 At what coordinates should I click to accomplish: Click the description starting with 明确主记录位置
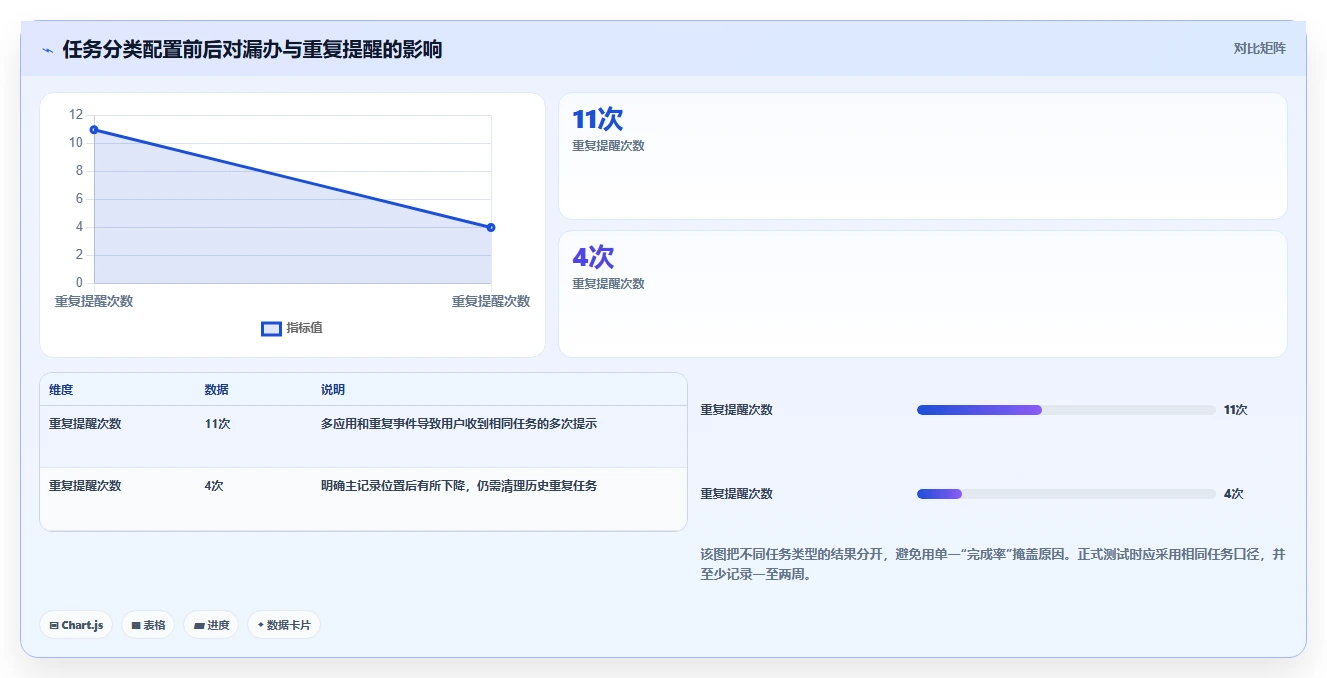pyautogui.click(x=459, y=486)
